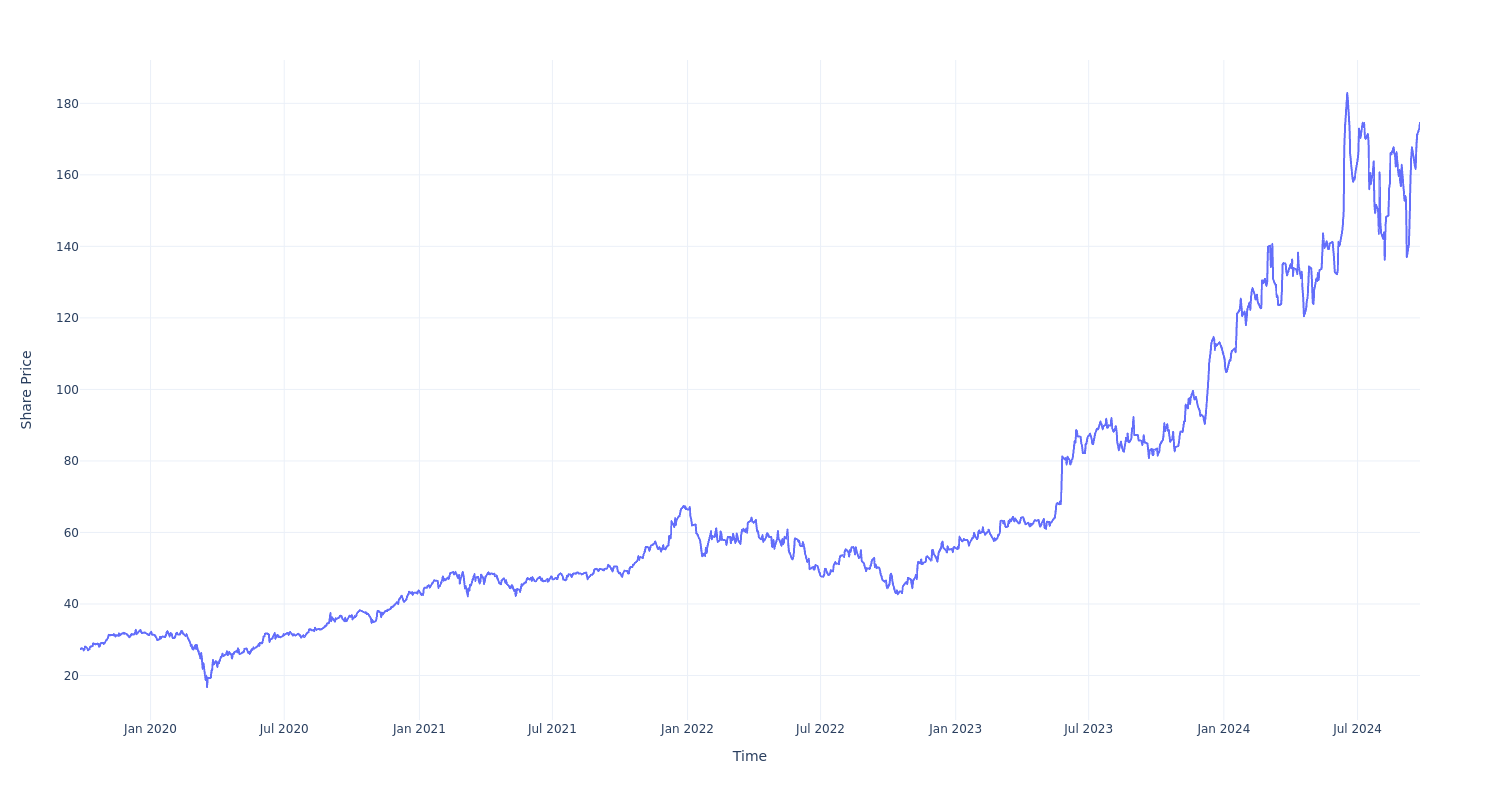Image resolution: width=1500 pixels, height=800 pixels.
Task: Select the 'Jan 2024' x-axis label
Action: click(1223, 729)
